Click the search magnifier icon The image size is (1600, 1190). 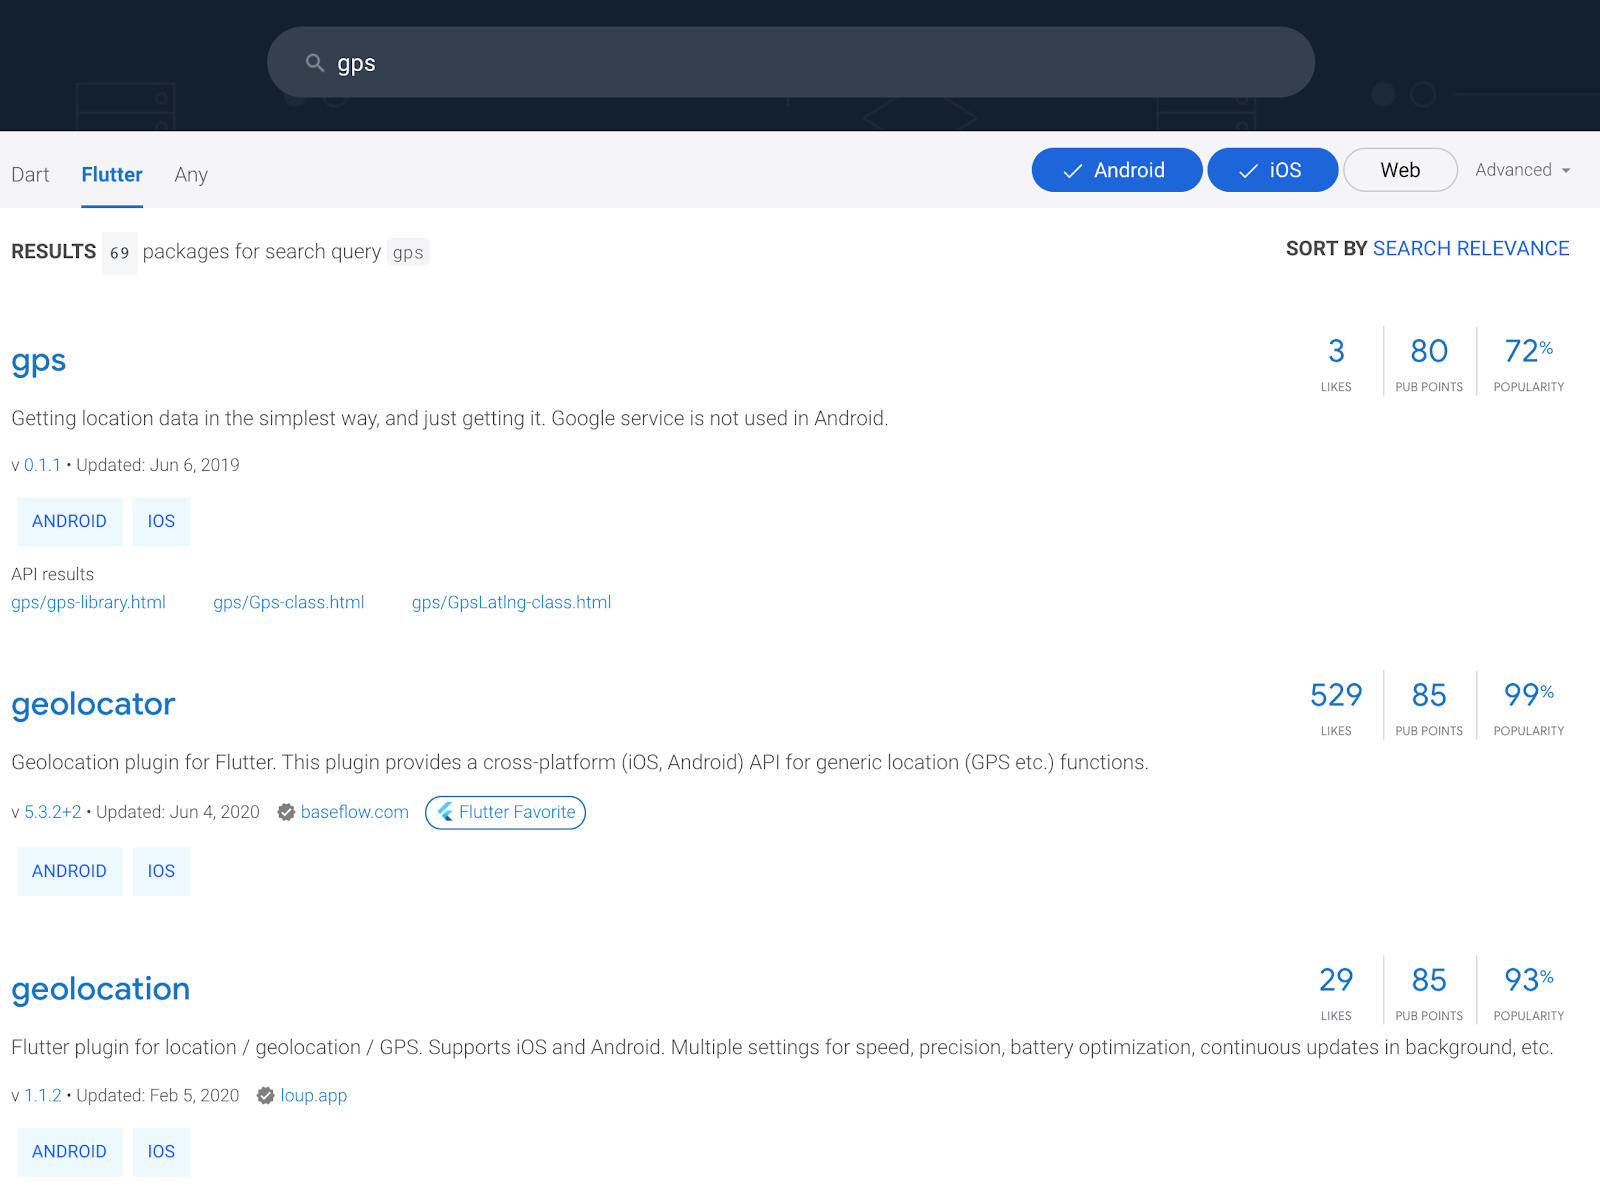[x=315, y=63]
